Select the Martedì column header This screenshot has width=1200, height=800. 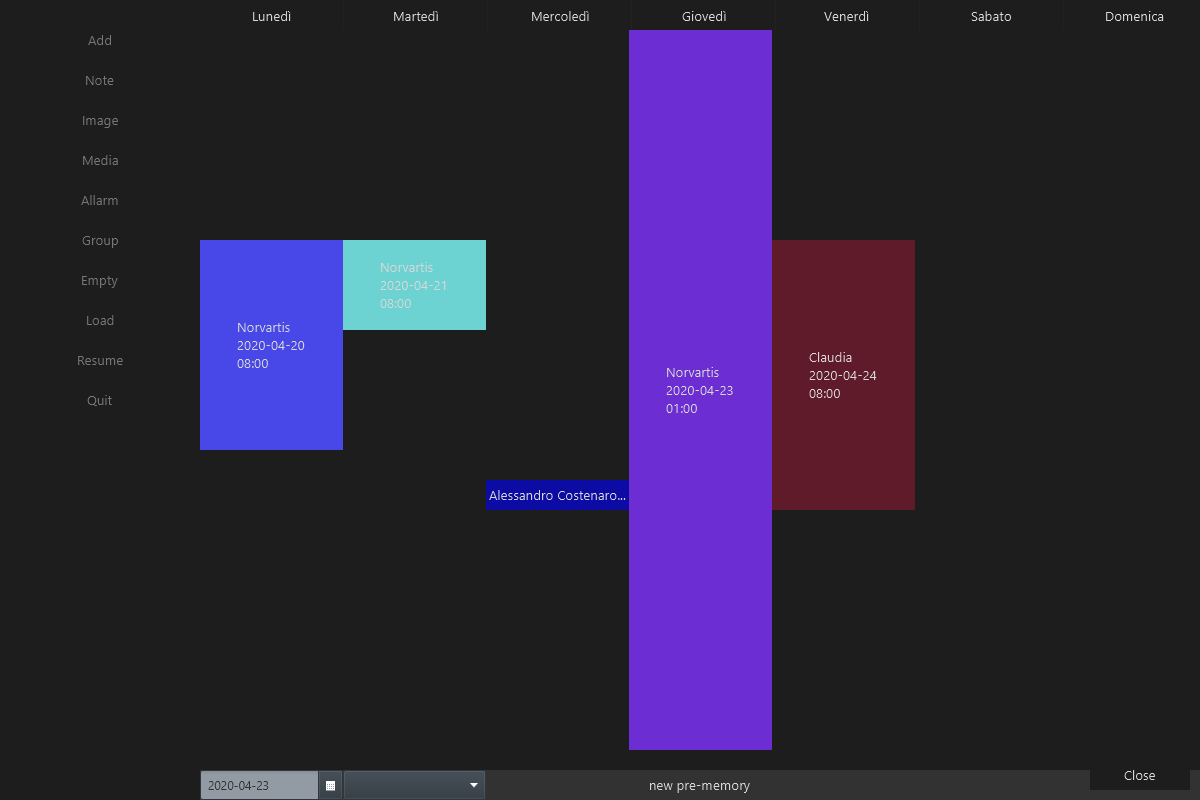(416, 16)
